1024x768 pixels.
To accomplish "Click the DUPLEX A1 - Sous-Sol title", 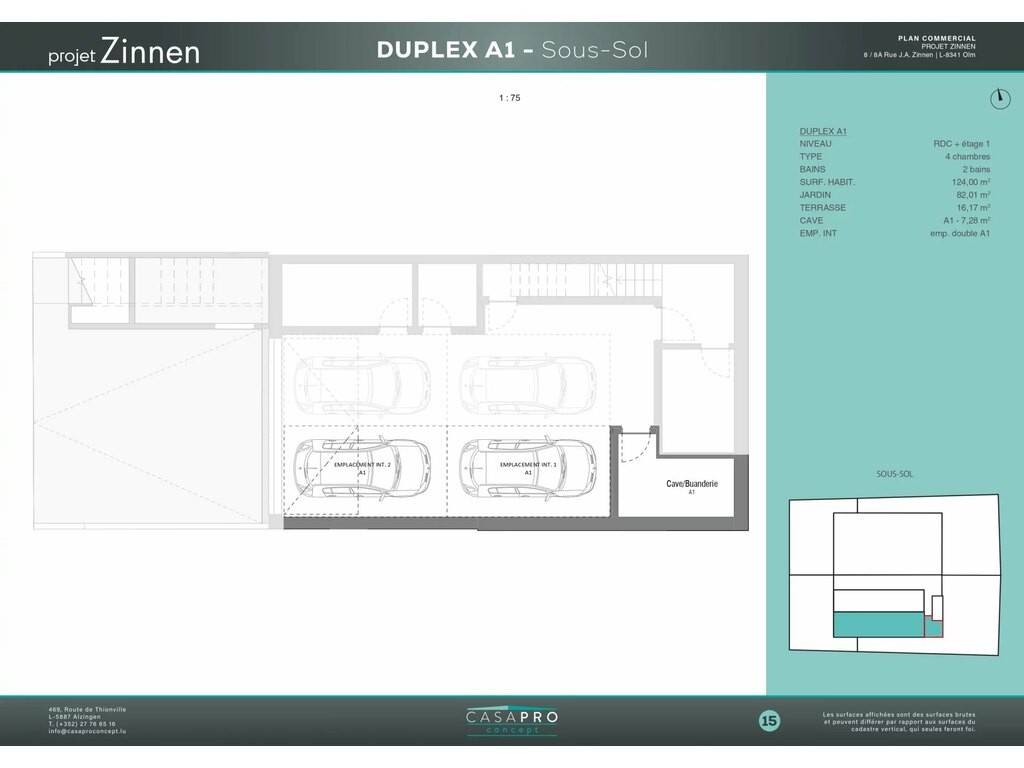I will (512, 50).
